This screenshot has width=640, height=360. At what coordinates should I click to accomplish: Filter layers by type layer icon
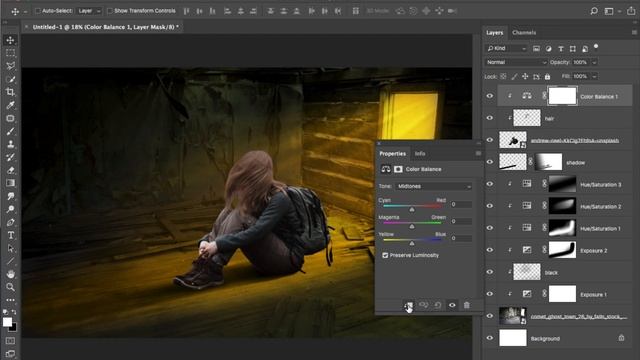tap(561, 49)
